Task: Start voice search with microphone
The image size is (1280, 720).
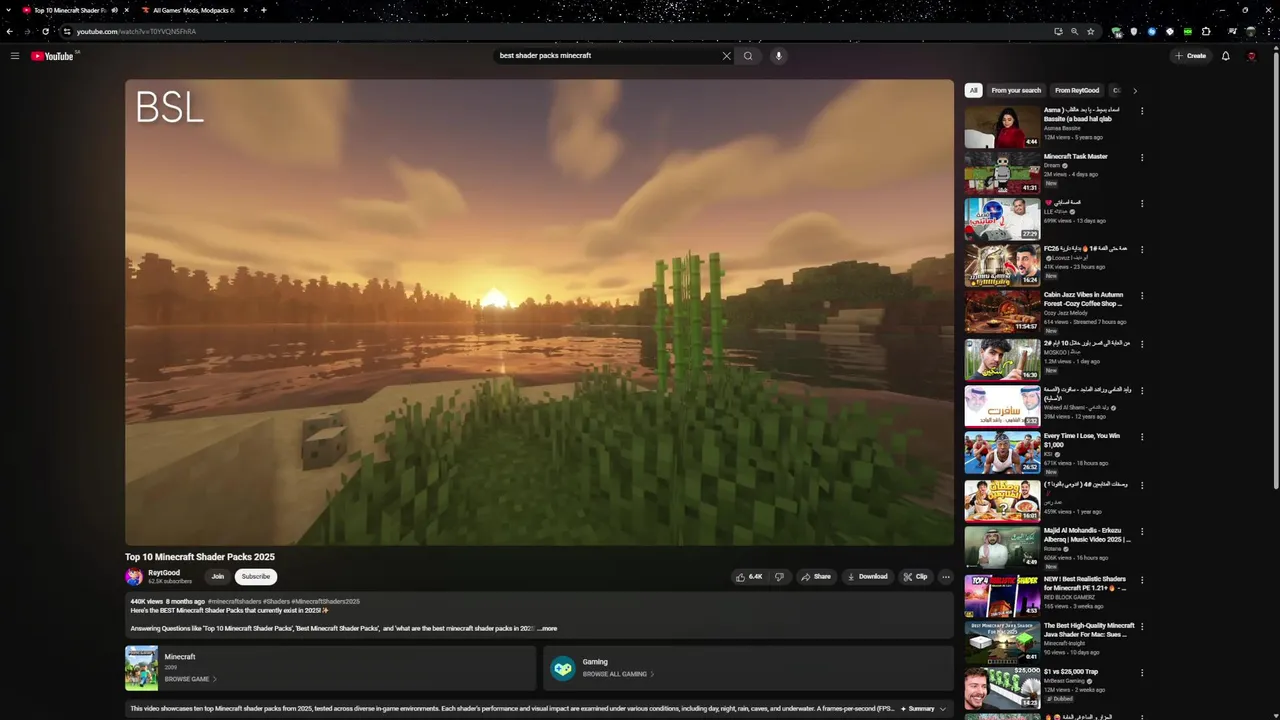Action: click(x=778, y=56)
